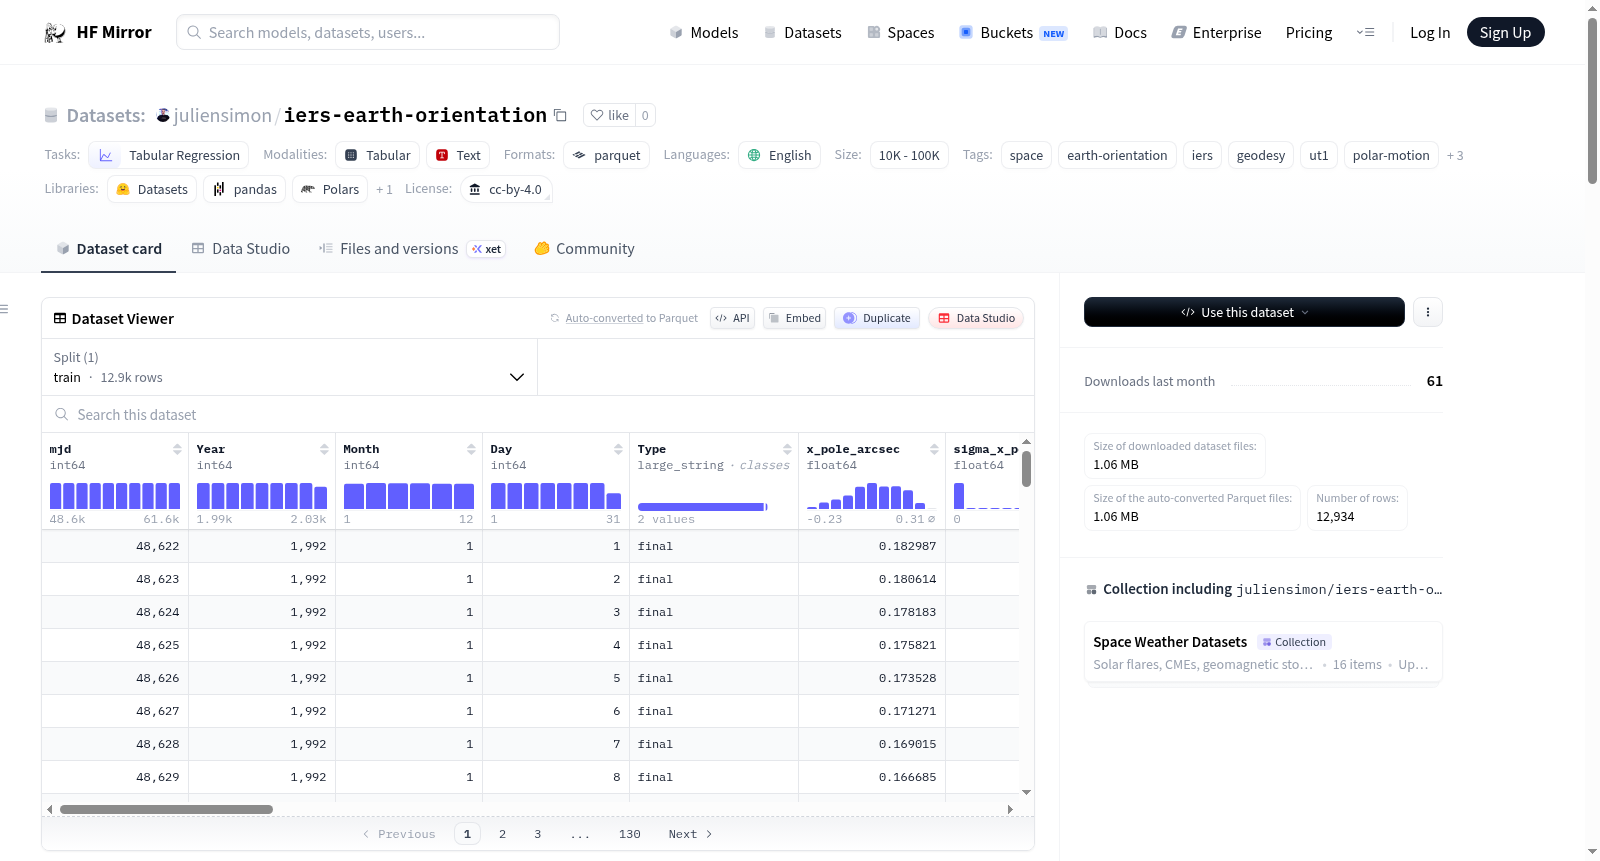Click the Sign Up button
This screenshot has height=861, width=1600.
(1506, 32)
